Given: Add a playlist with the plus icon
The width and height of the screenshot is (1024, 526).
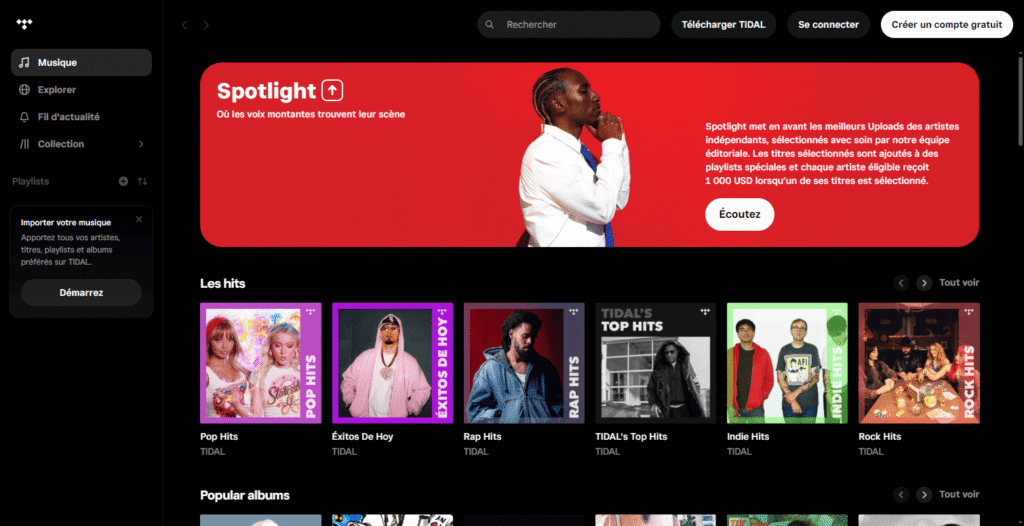Looking at the screenshot, I should click(x=123, y=181).
